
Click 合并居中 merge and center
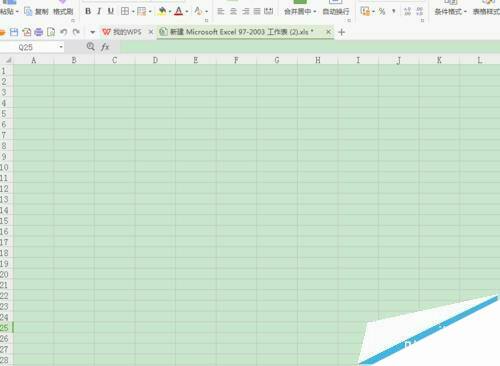(x=300, y=11)
